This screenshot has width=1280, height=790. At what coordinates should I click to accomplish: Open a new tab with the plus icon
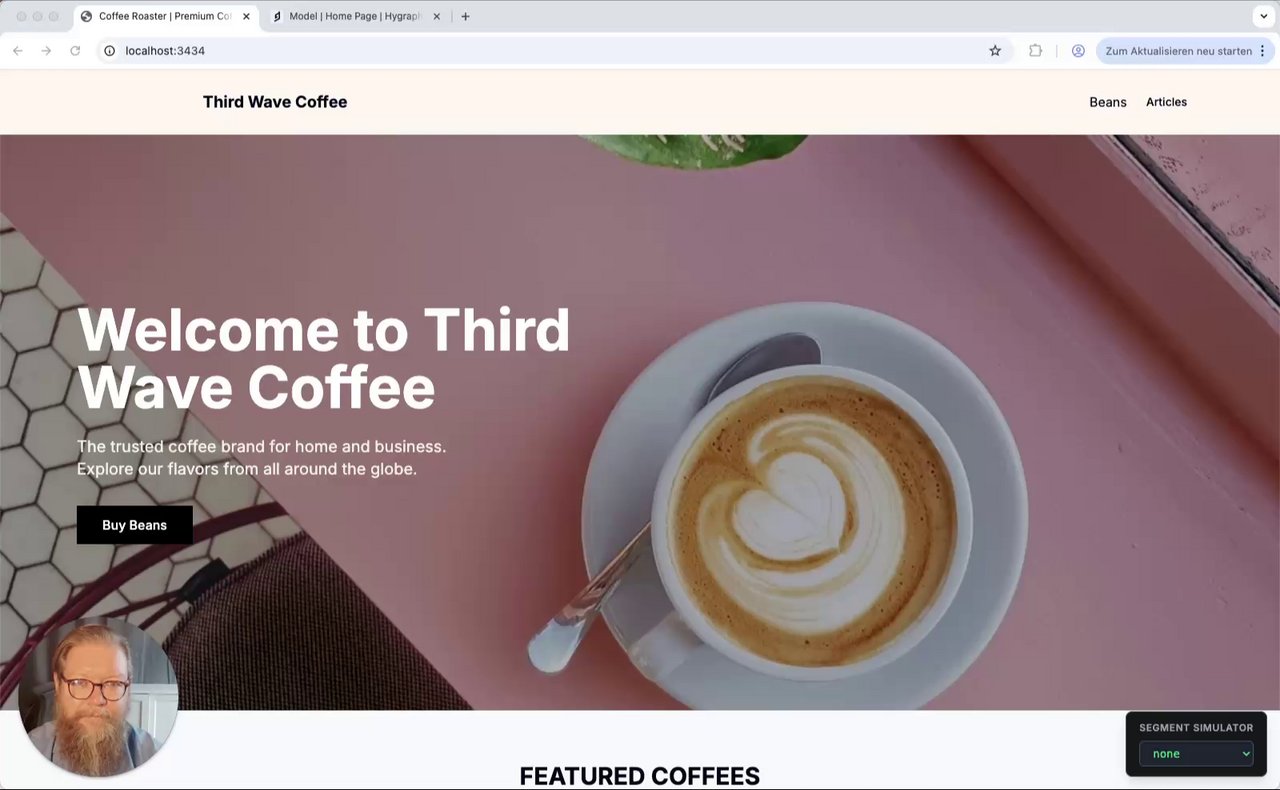[465, 17]
